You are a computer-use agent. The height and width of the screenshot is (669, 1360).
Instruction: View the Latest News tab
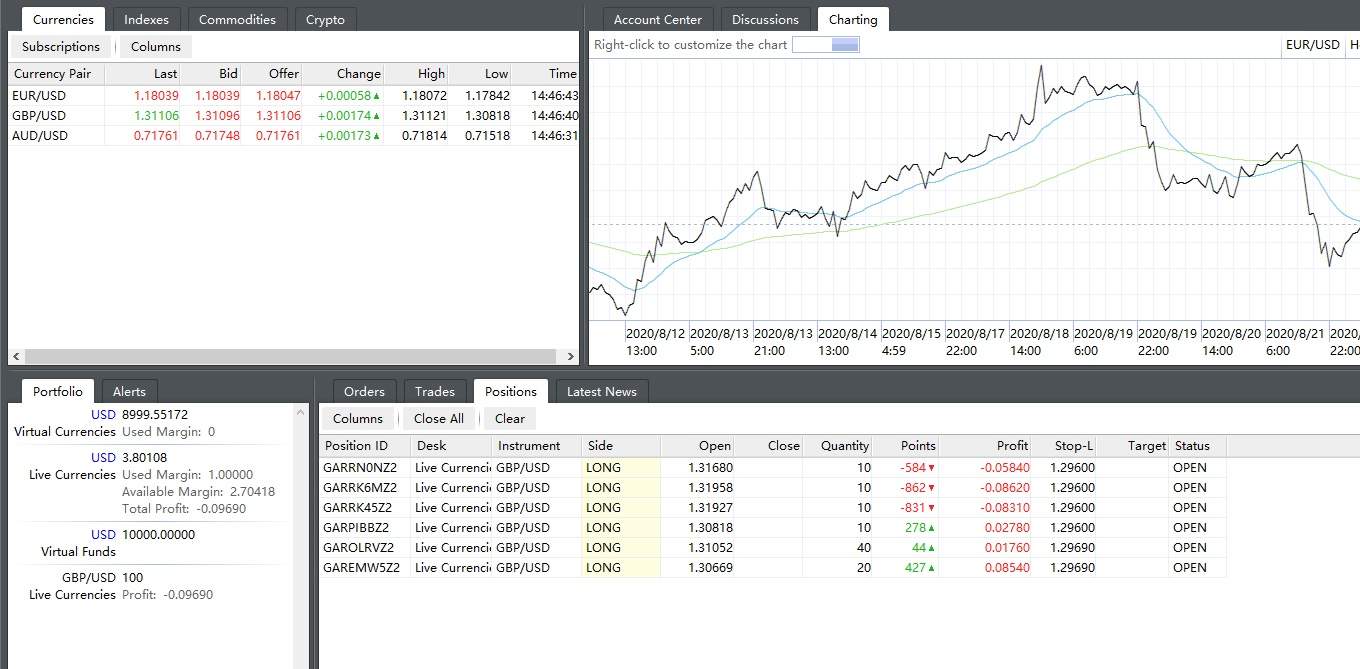tap(601, 391)
